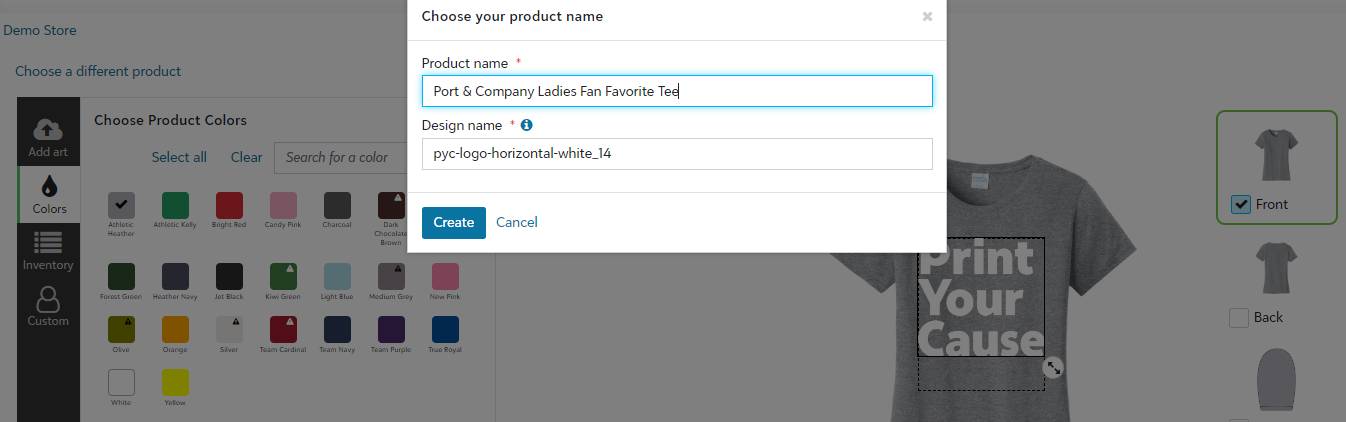1346x422 pixels.
Task: Select all product colors
Action: (179, 157)
